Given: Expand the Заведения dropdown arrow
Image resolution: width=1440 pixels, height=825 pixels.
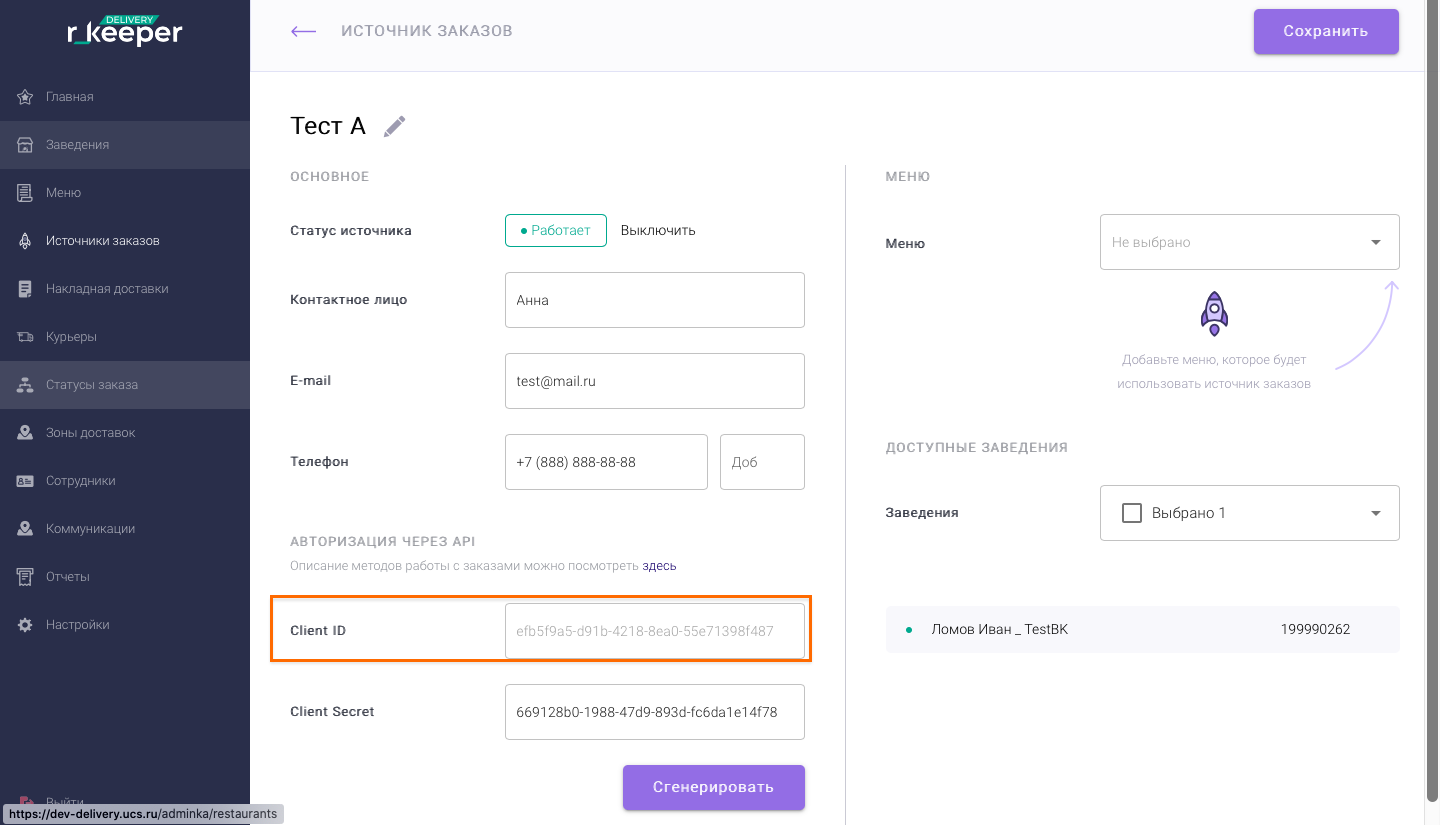Looking at the screenshot, I should [1376, 513].
